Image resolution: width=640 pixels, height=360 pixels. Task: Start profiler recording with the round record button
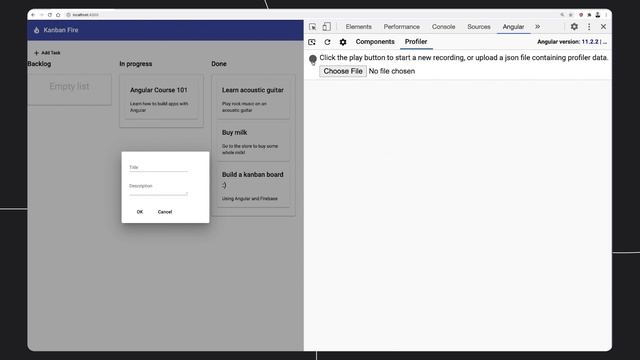point(313,60)
